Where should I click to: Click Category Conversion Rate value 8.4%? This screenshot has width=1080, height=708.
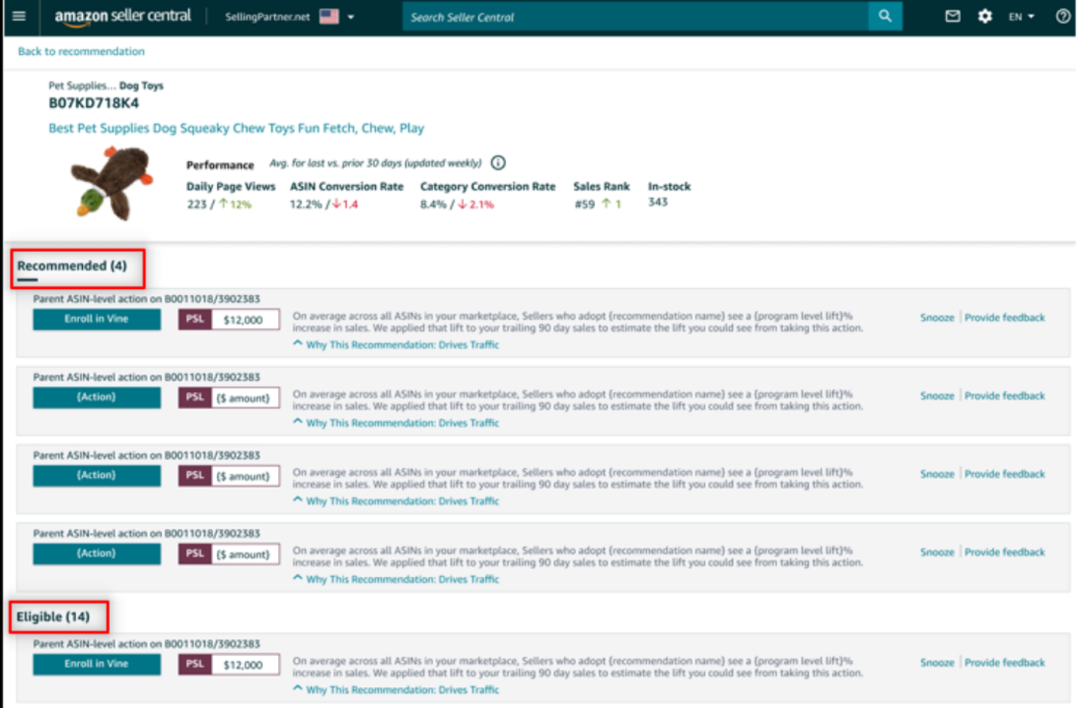(x=433, y=205)
